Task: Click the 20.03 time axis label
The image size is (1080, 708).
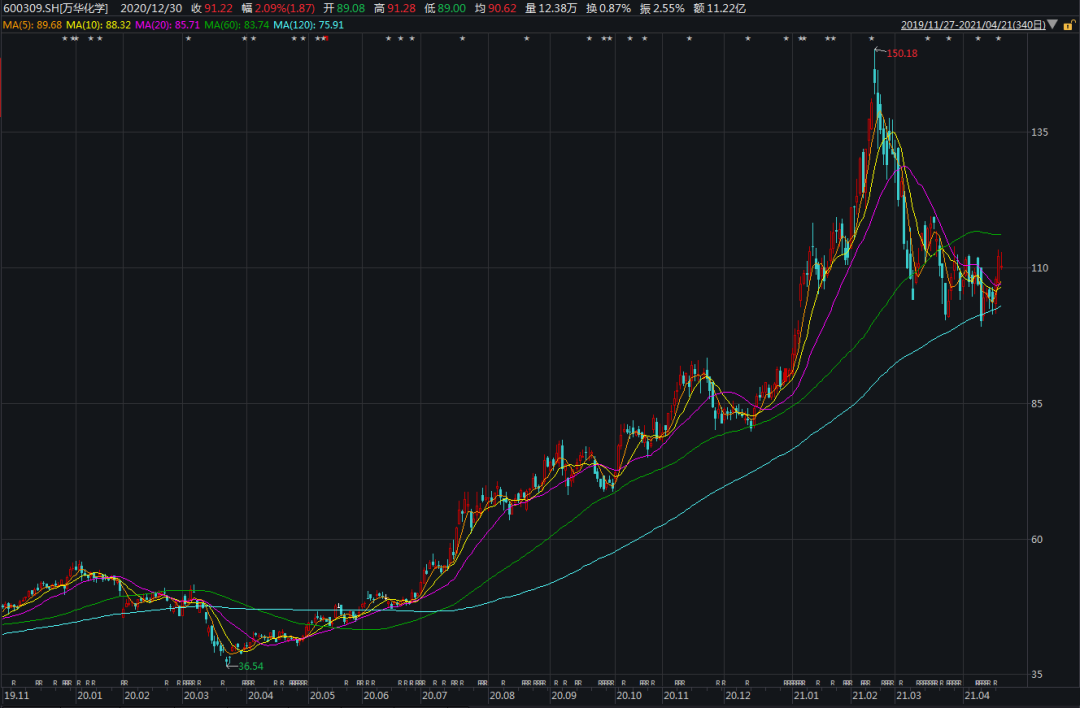Action: pos(196,696)
